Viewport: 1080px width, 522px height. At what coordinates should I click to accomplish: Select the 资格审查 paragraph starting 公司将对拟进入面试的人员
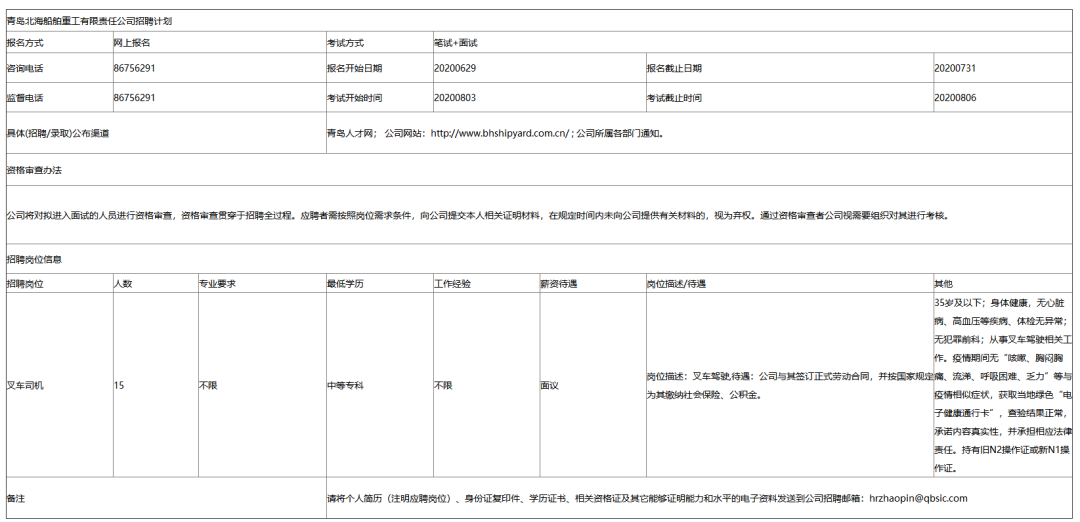[479, 215]
